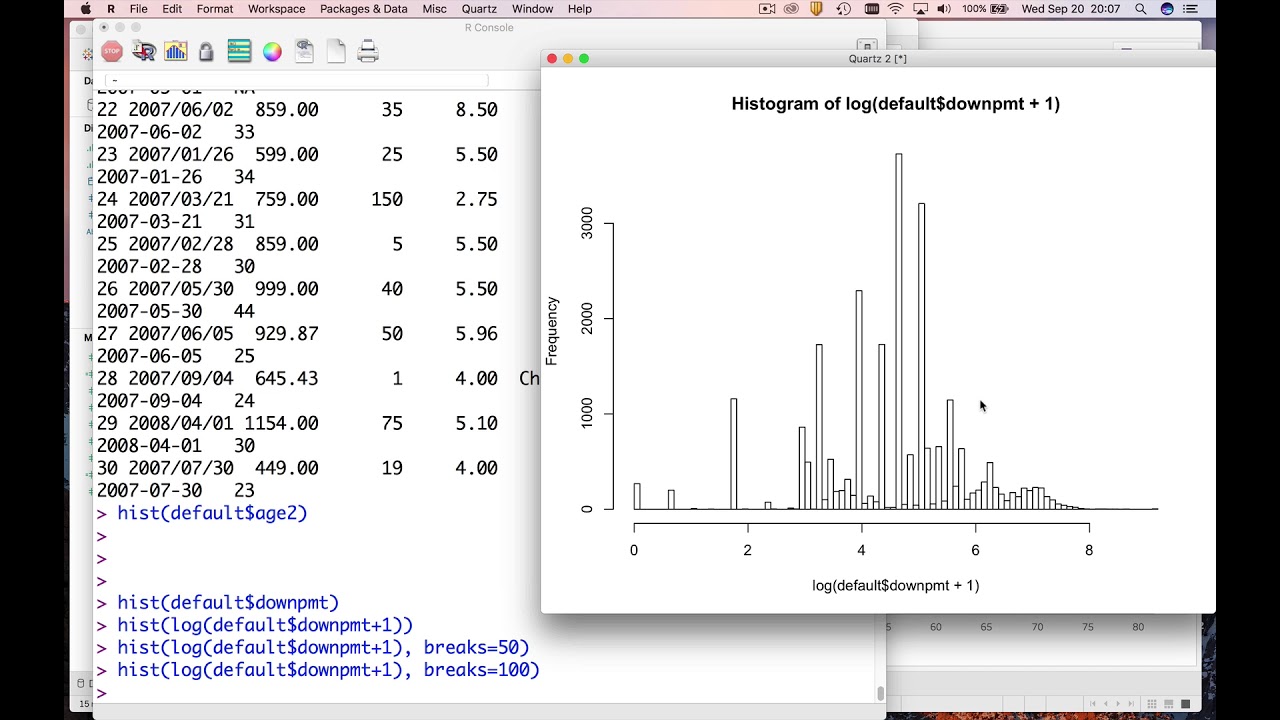The height and width of the screenshot is (720, 1280).
Task: Click the R Console window title
Action: click(489, 27)
